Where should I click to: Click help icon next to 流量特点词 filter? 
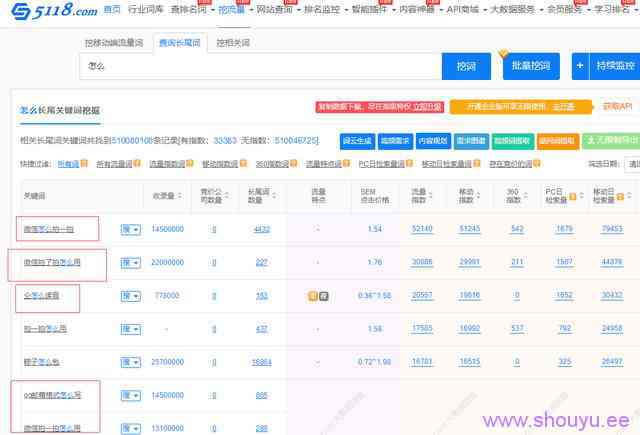[346, 164]
